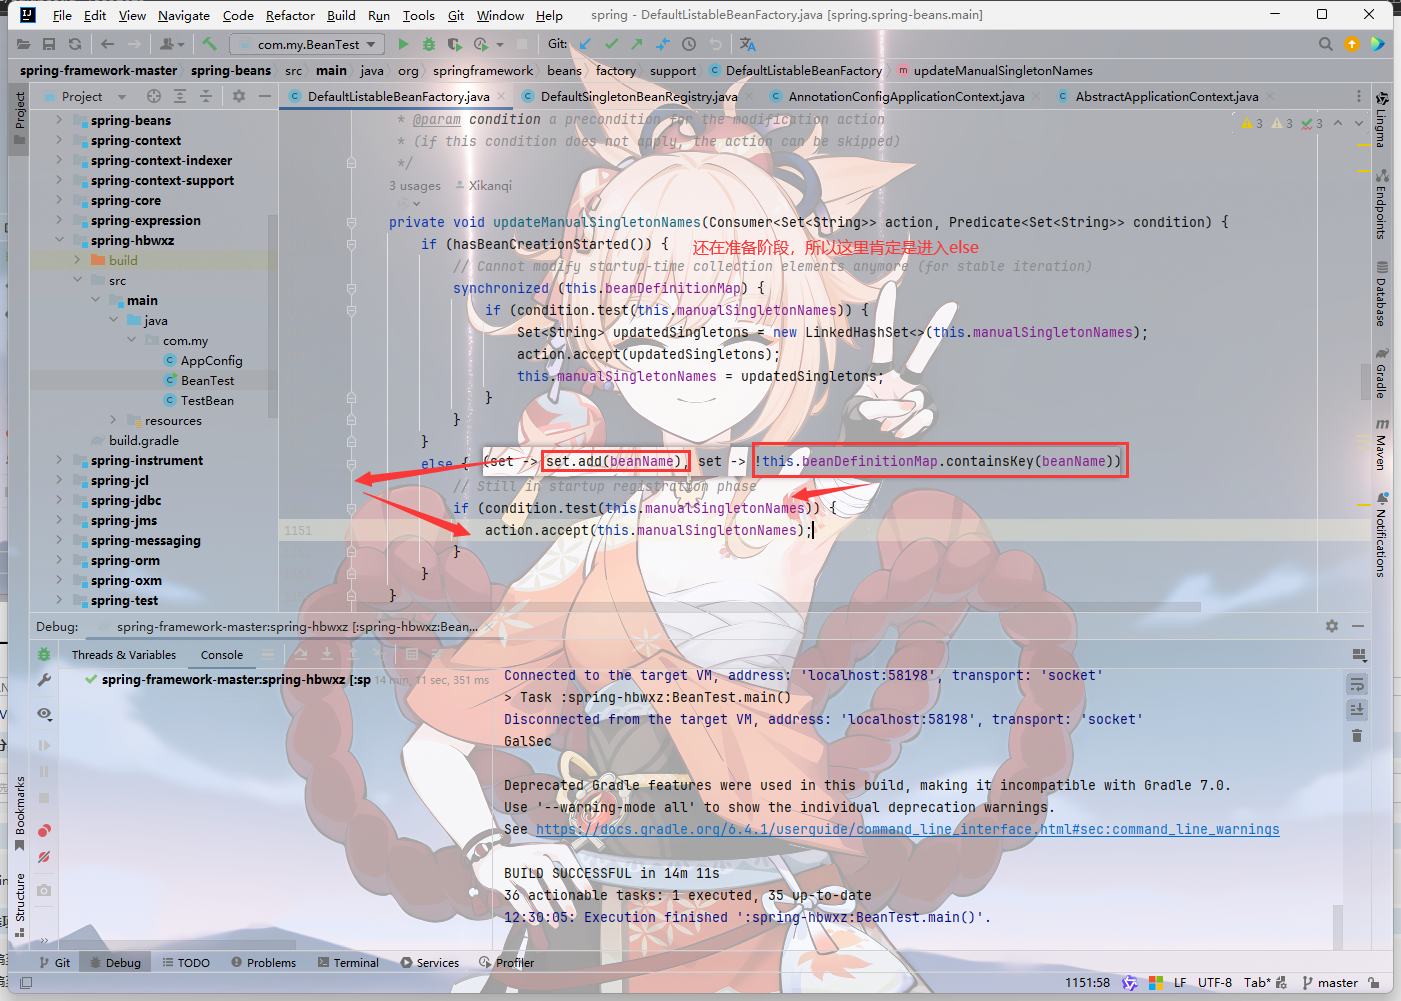
Task: Click the Save All disk icon
Action: pos(49,44)
